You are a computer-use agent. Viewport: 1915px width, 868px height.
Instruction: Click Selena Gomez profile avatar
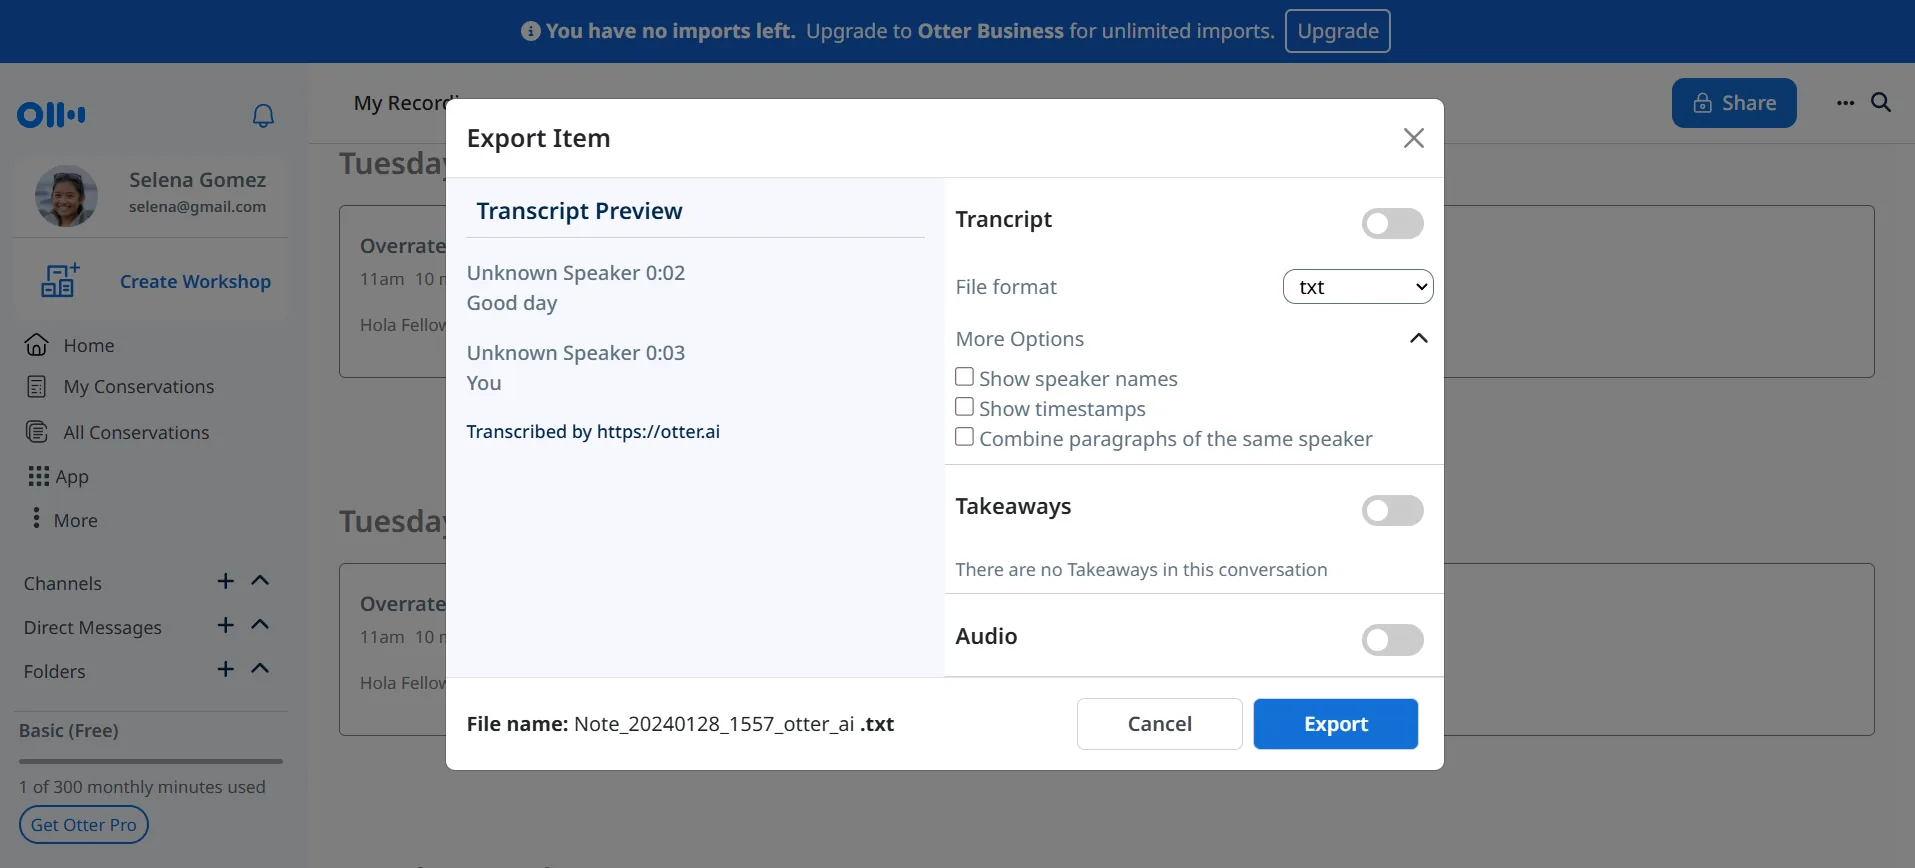(66, 196)
